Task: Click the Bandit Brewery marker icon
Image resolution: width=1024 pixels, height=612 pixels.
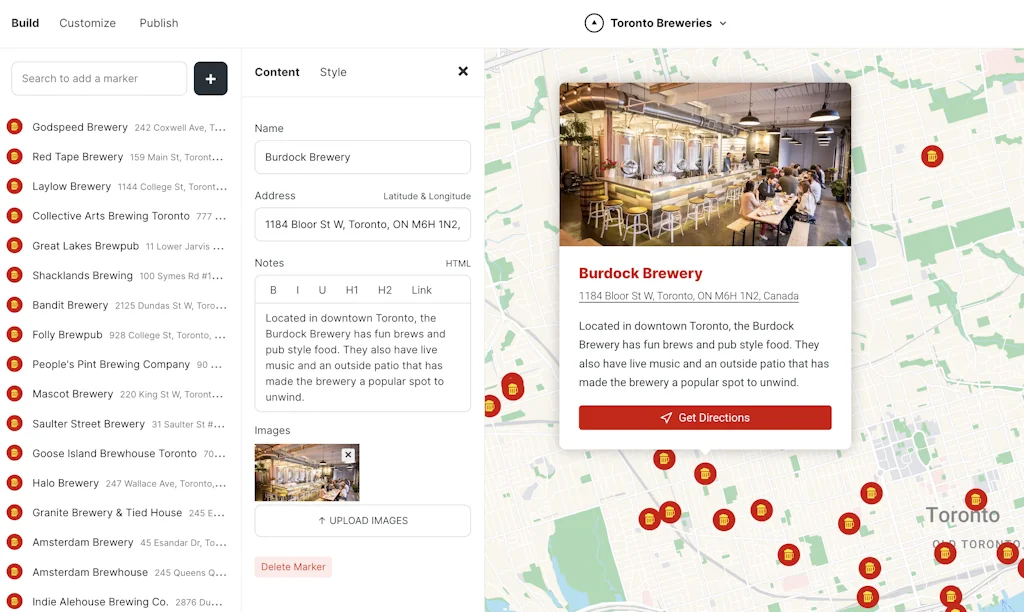Action: click(x=14, y=305)
